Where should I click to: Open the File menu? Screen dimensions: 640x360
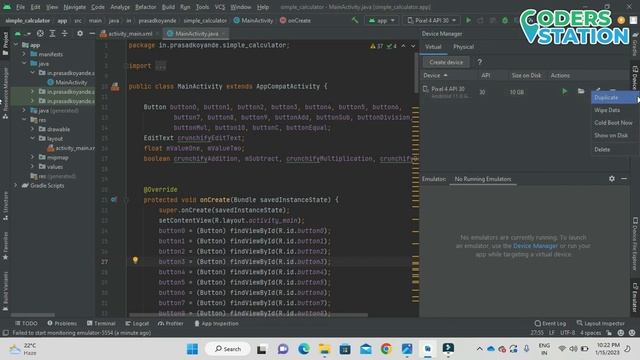tap(20, 7)
